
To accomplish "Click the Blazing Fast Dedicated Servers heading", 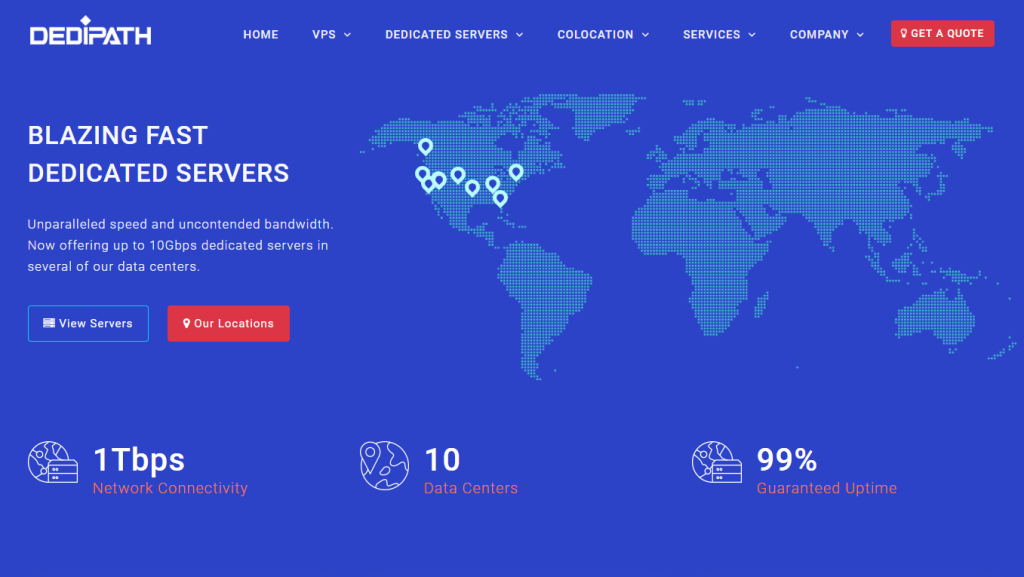I will coord(158,154).
